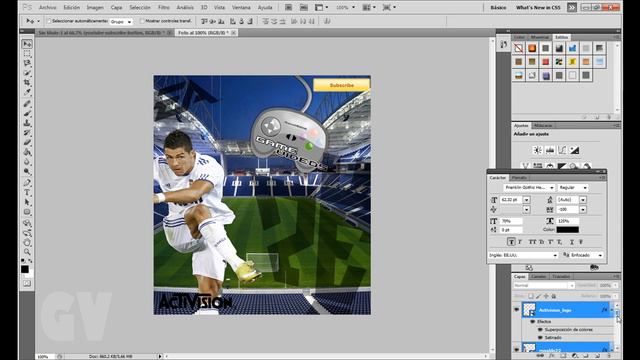Open the leading (Auto) dropdown arrow
640x360 pixels.
pos(583,200)
